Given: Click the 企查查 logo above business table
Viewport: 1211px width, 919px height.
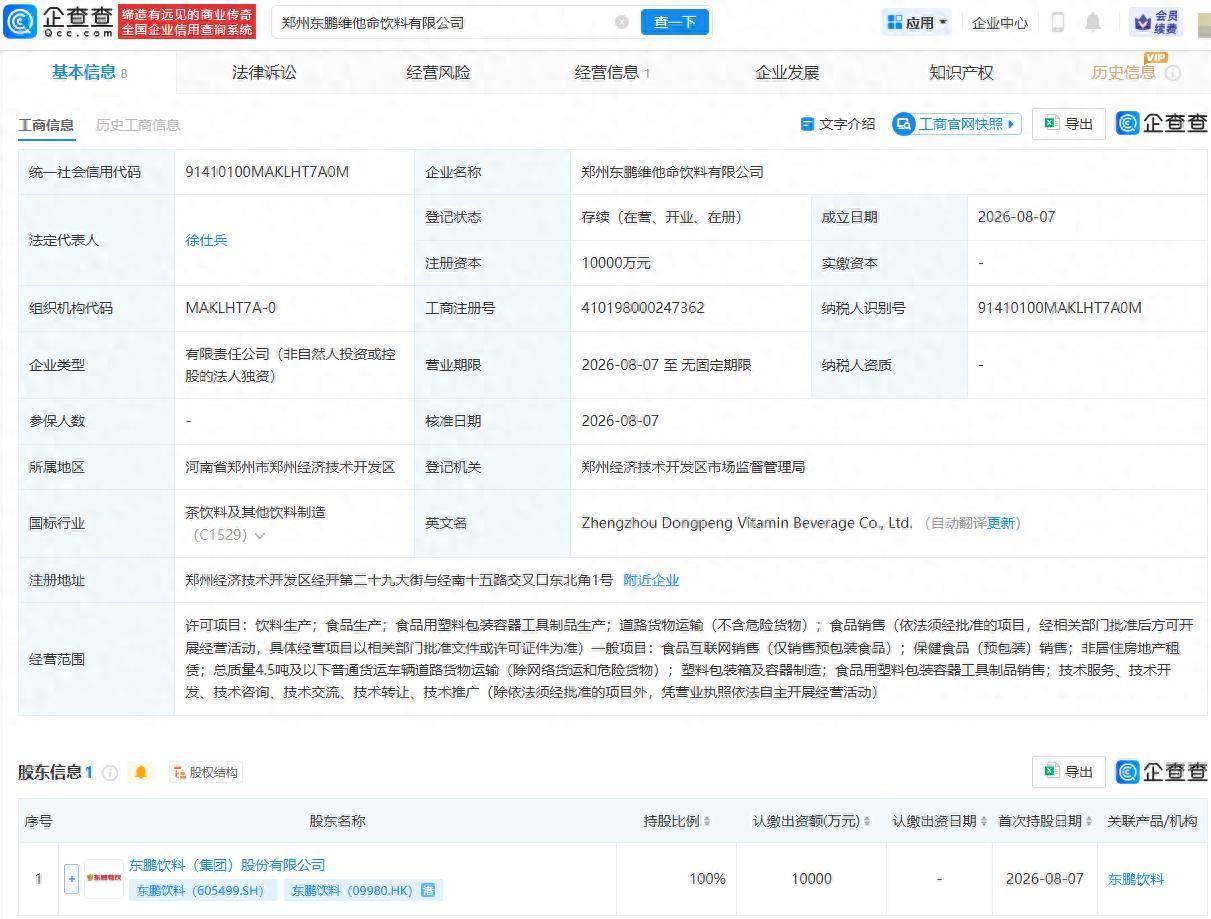Looking at the screenshot, I should point(1162,123).
